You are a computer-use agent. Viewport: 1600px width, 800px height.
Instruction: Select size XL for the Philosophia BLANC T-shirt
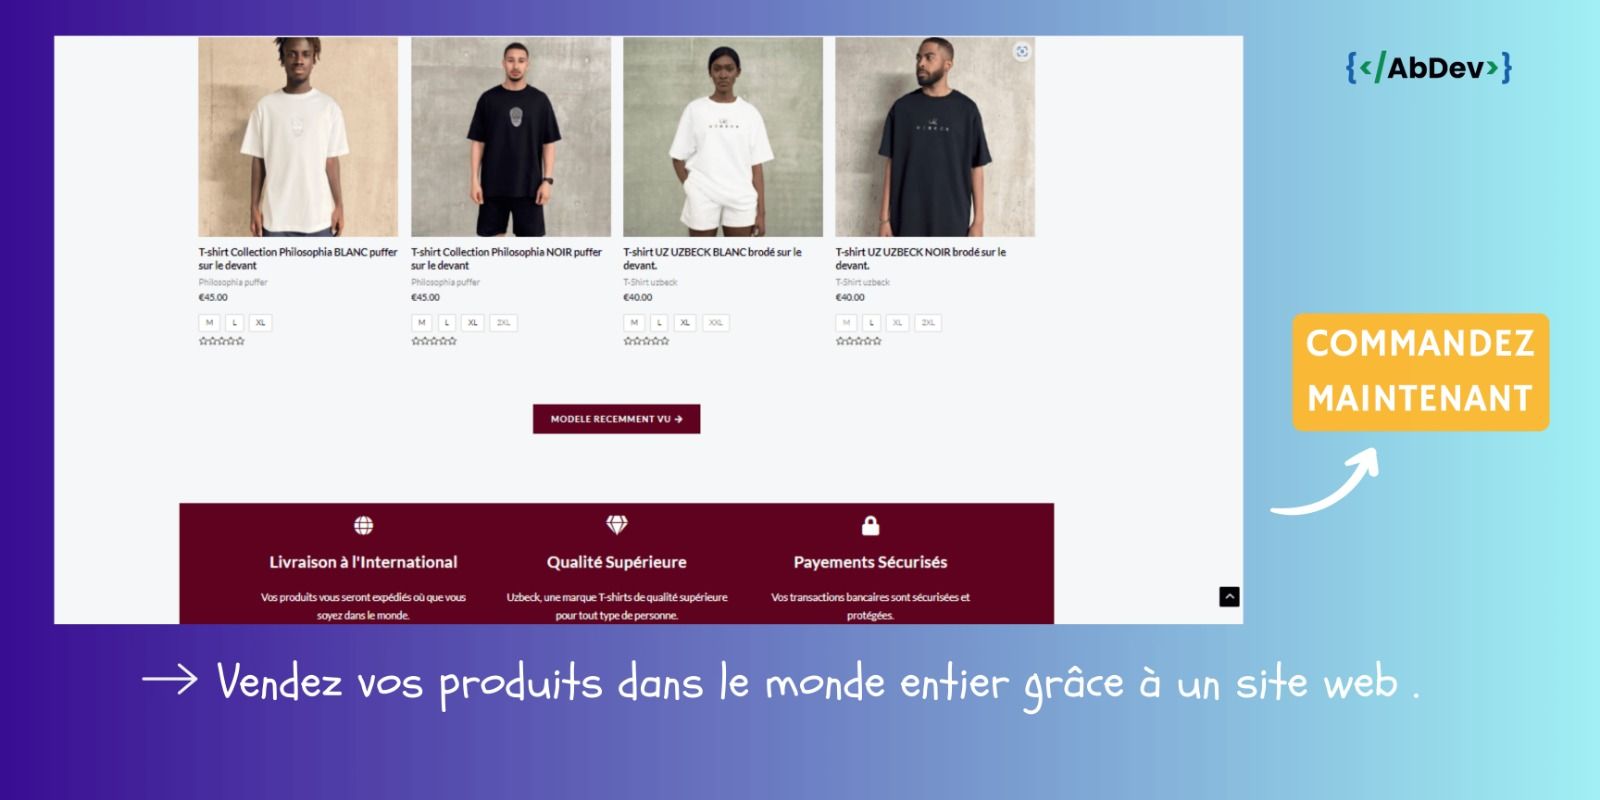point(260,323)
